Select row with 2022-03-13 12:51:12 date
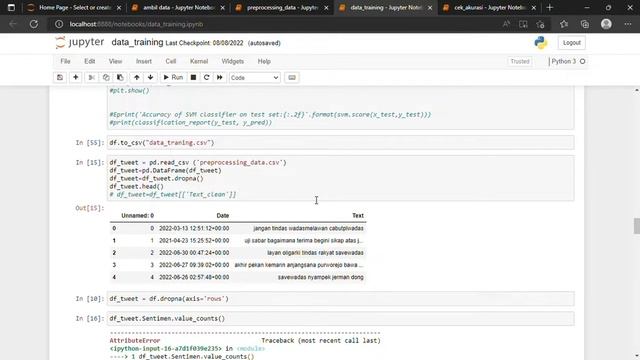The height and width of the screenshot is (360, 640). pyautogui.click(x=238, y=228)
